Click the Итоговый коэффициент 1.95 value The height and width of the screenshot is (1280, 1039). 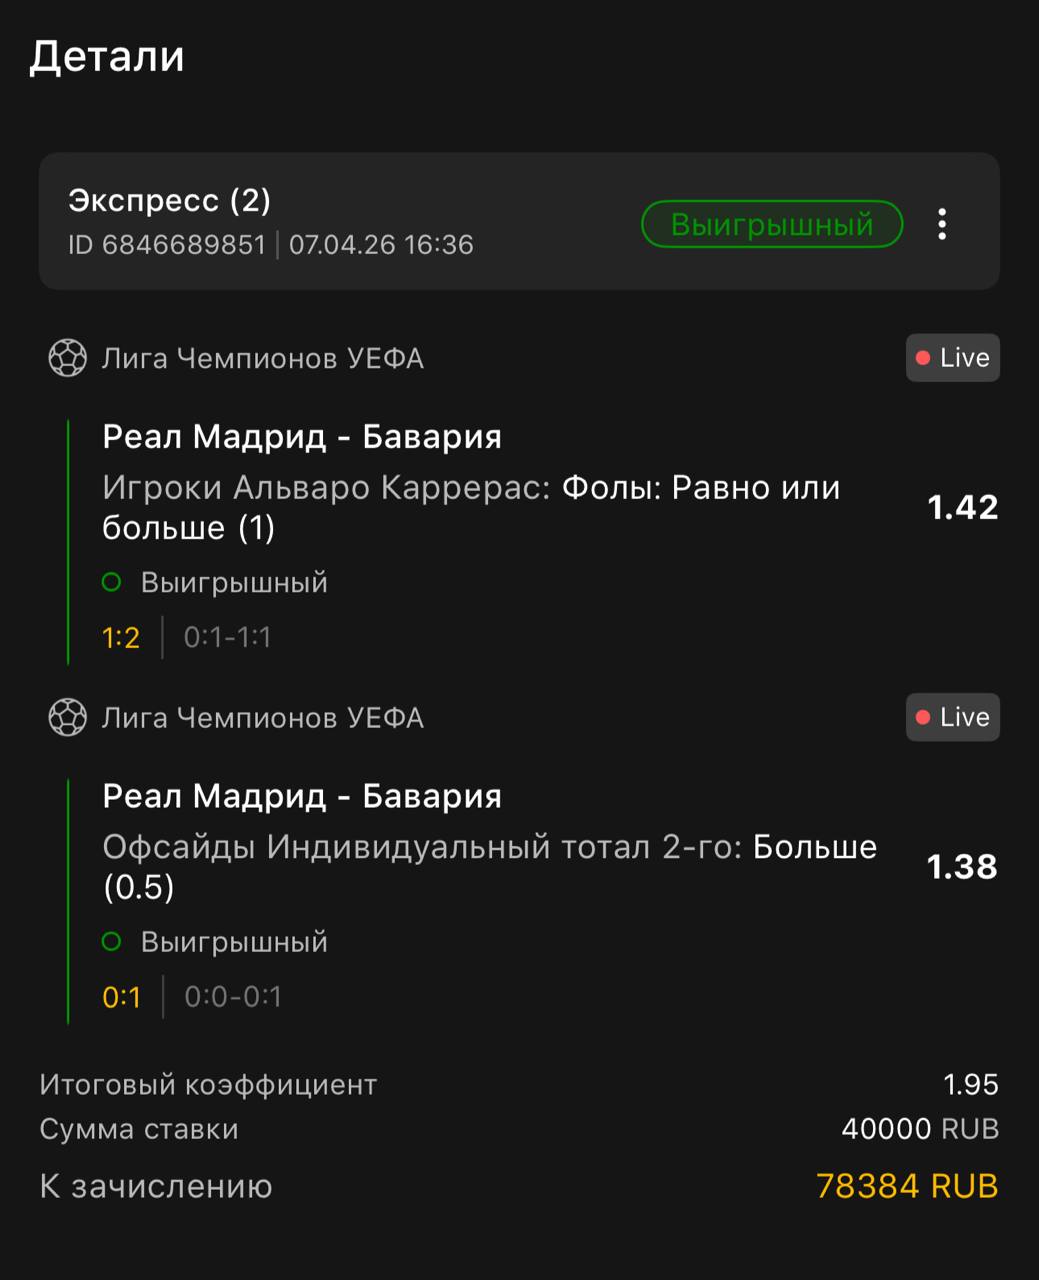click(x=970, y=1085)
